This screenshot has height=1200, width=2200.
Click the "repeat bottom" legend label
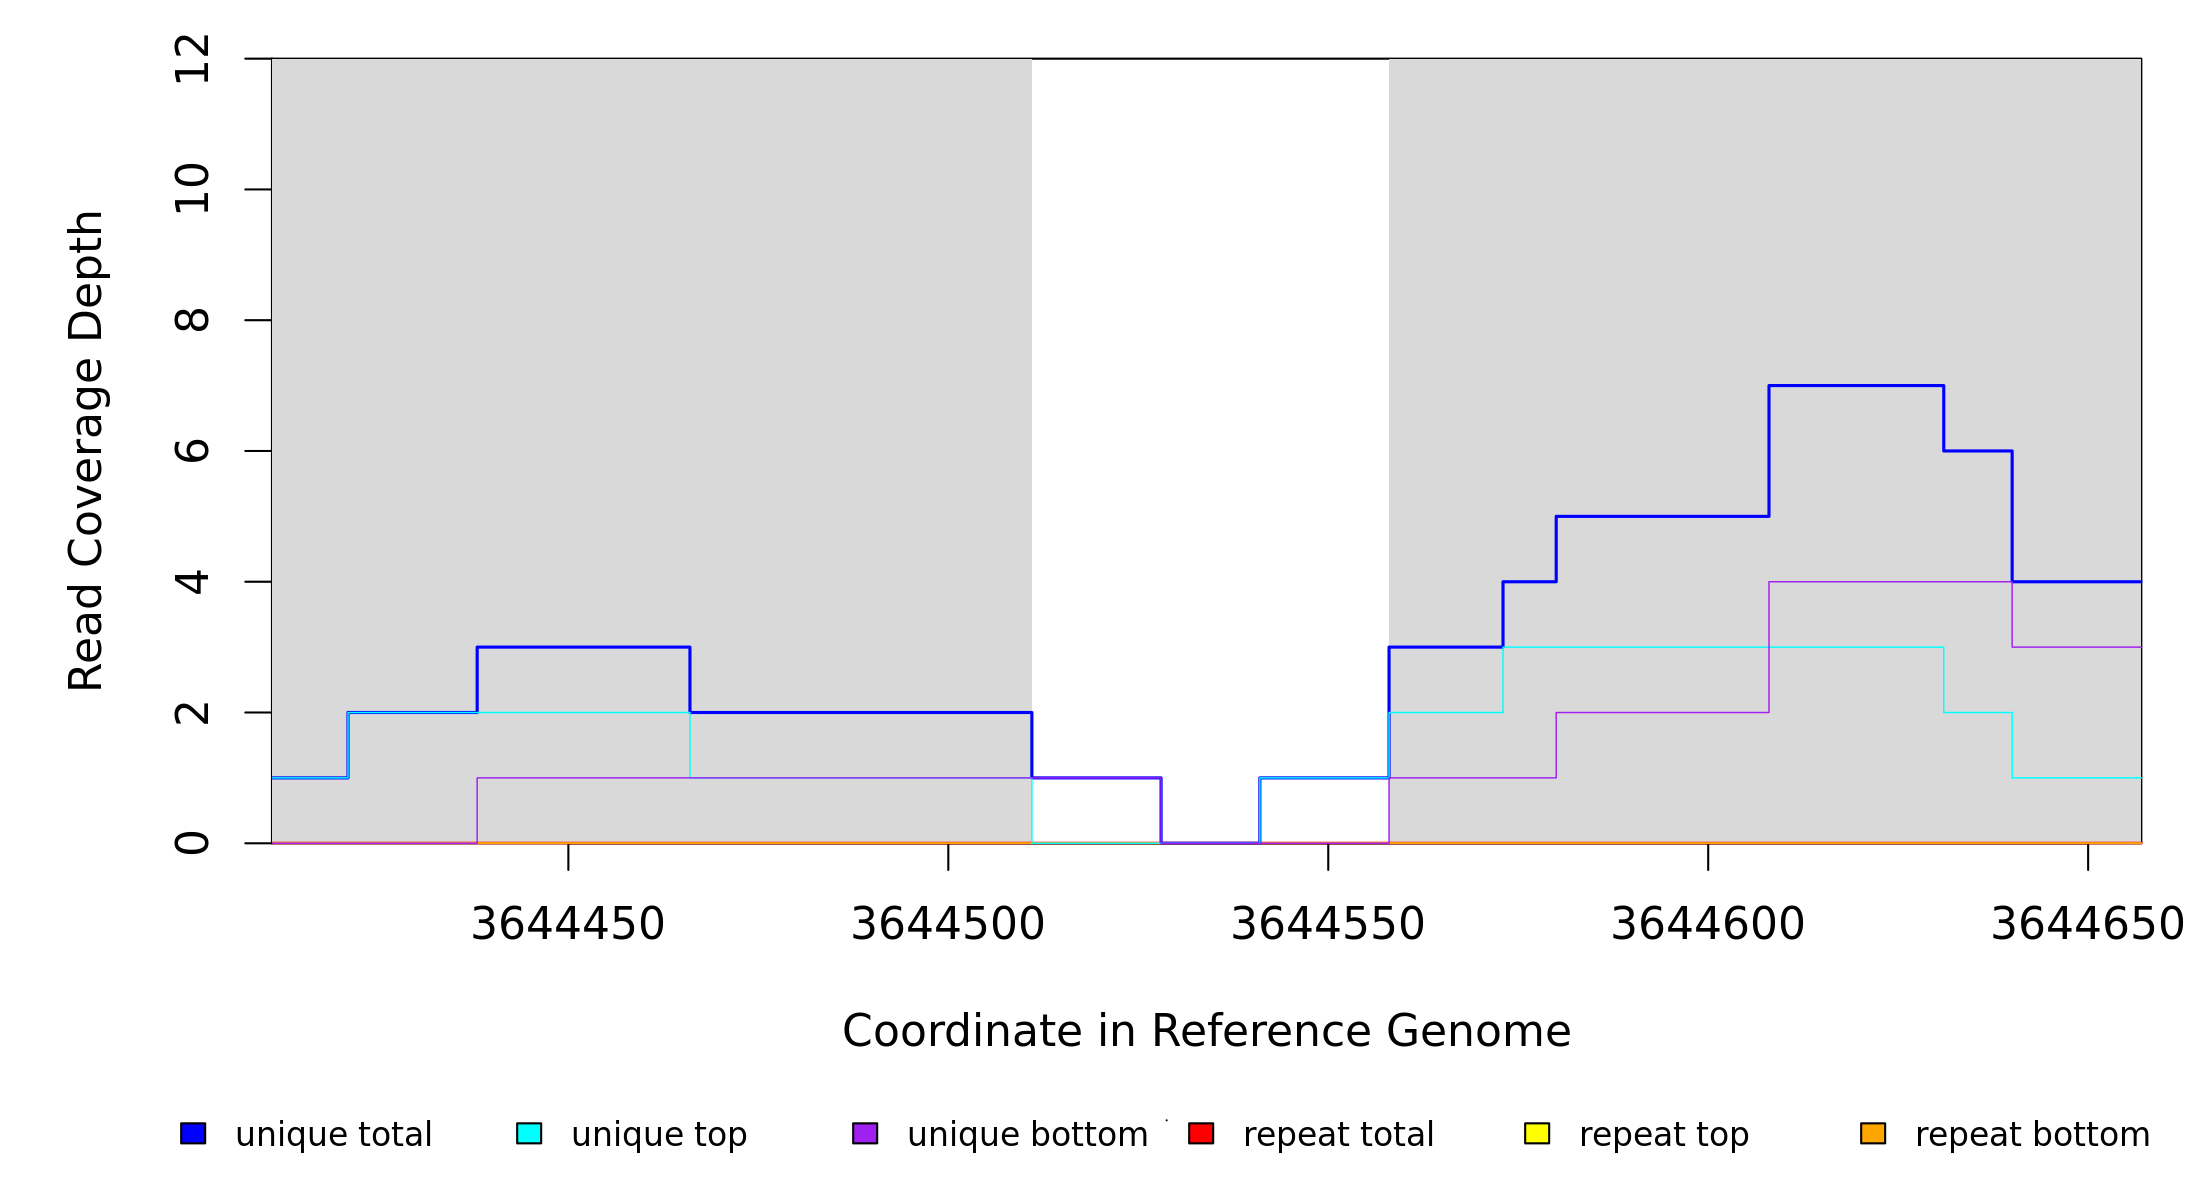click(x=2032, y=1135)
